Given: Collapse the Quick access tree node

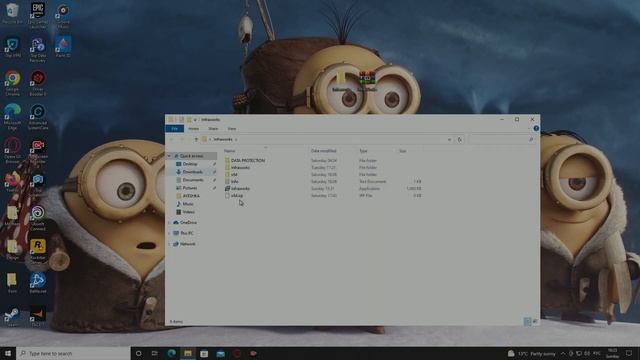Looking at the screenshot, I should (169, 156).
